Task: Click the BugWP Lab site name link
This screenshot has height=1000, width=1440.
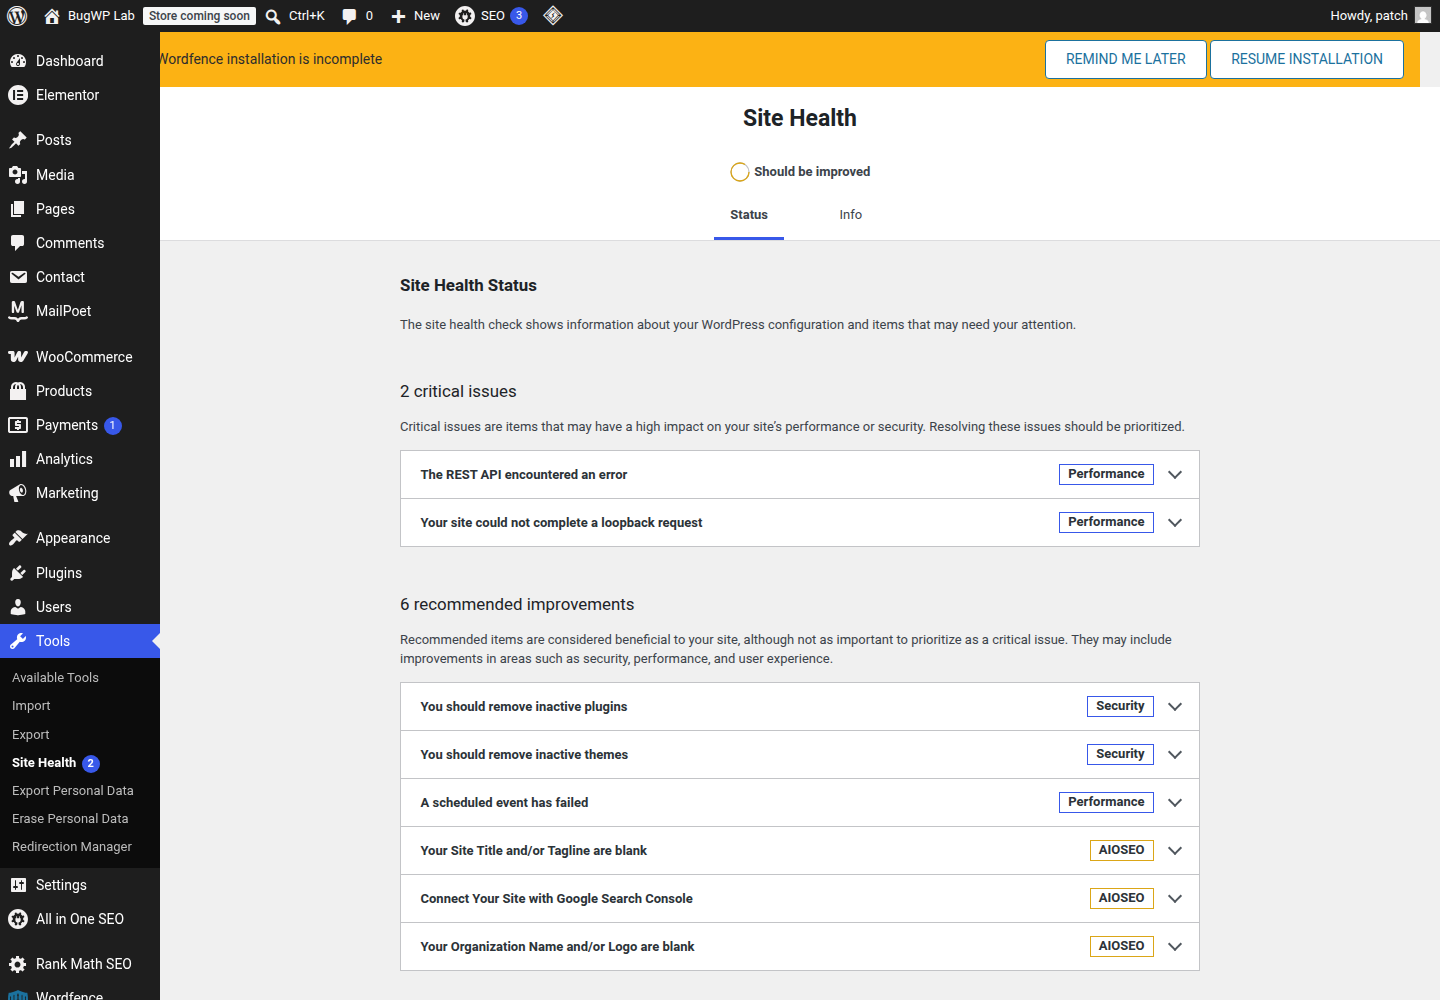Action: tap(101, 16)
